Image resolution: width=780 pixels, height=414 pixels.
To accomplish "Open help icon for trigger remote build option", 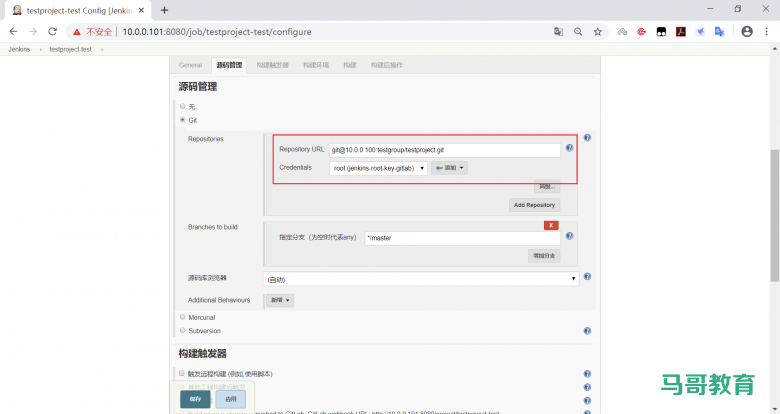I will point(587,374).
